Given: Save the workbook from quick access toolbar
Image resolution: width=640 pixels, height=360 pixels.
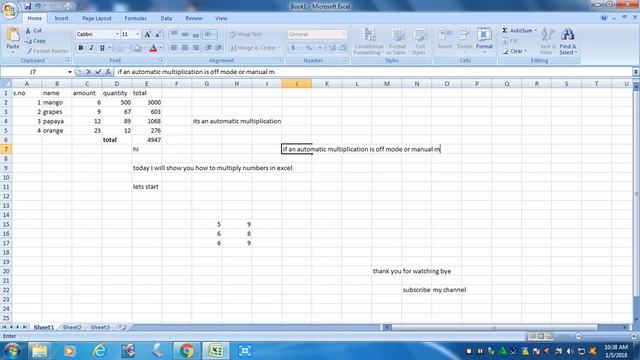Looking at the screenshot, I should click(28, 6).
